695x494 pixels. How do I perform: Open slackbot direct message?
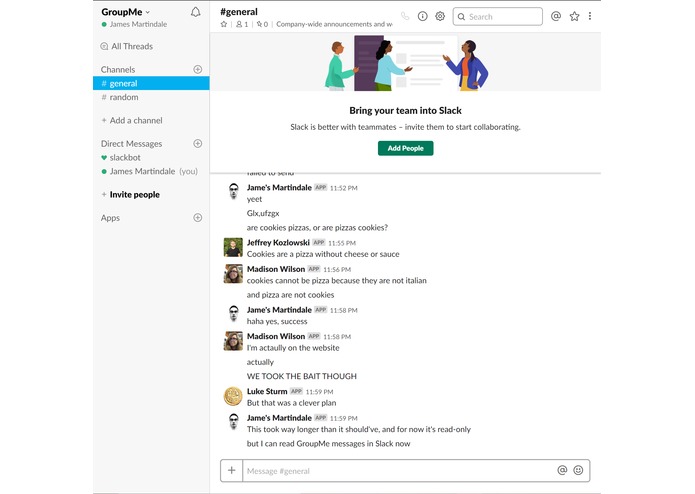coord(121,157)
